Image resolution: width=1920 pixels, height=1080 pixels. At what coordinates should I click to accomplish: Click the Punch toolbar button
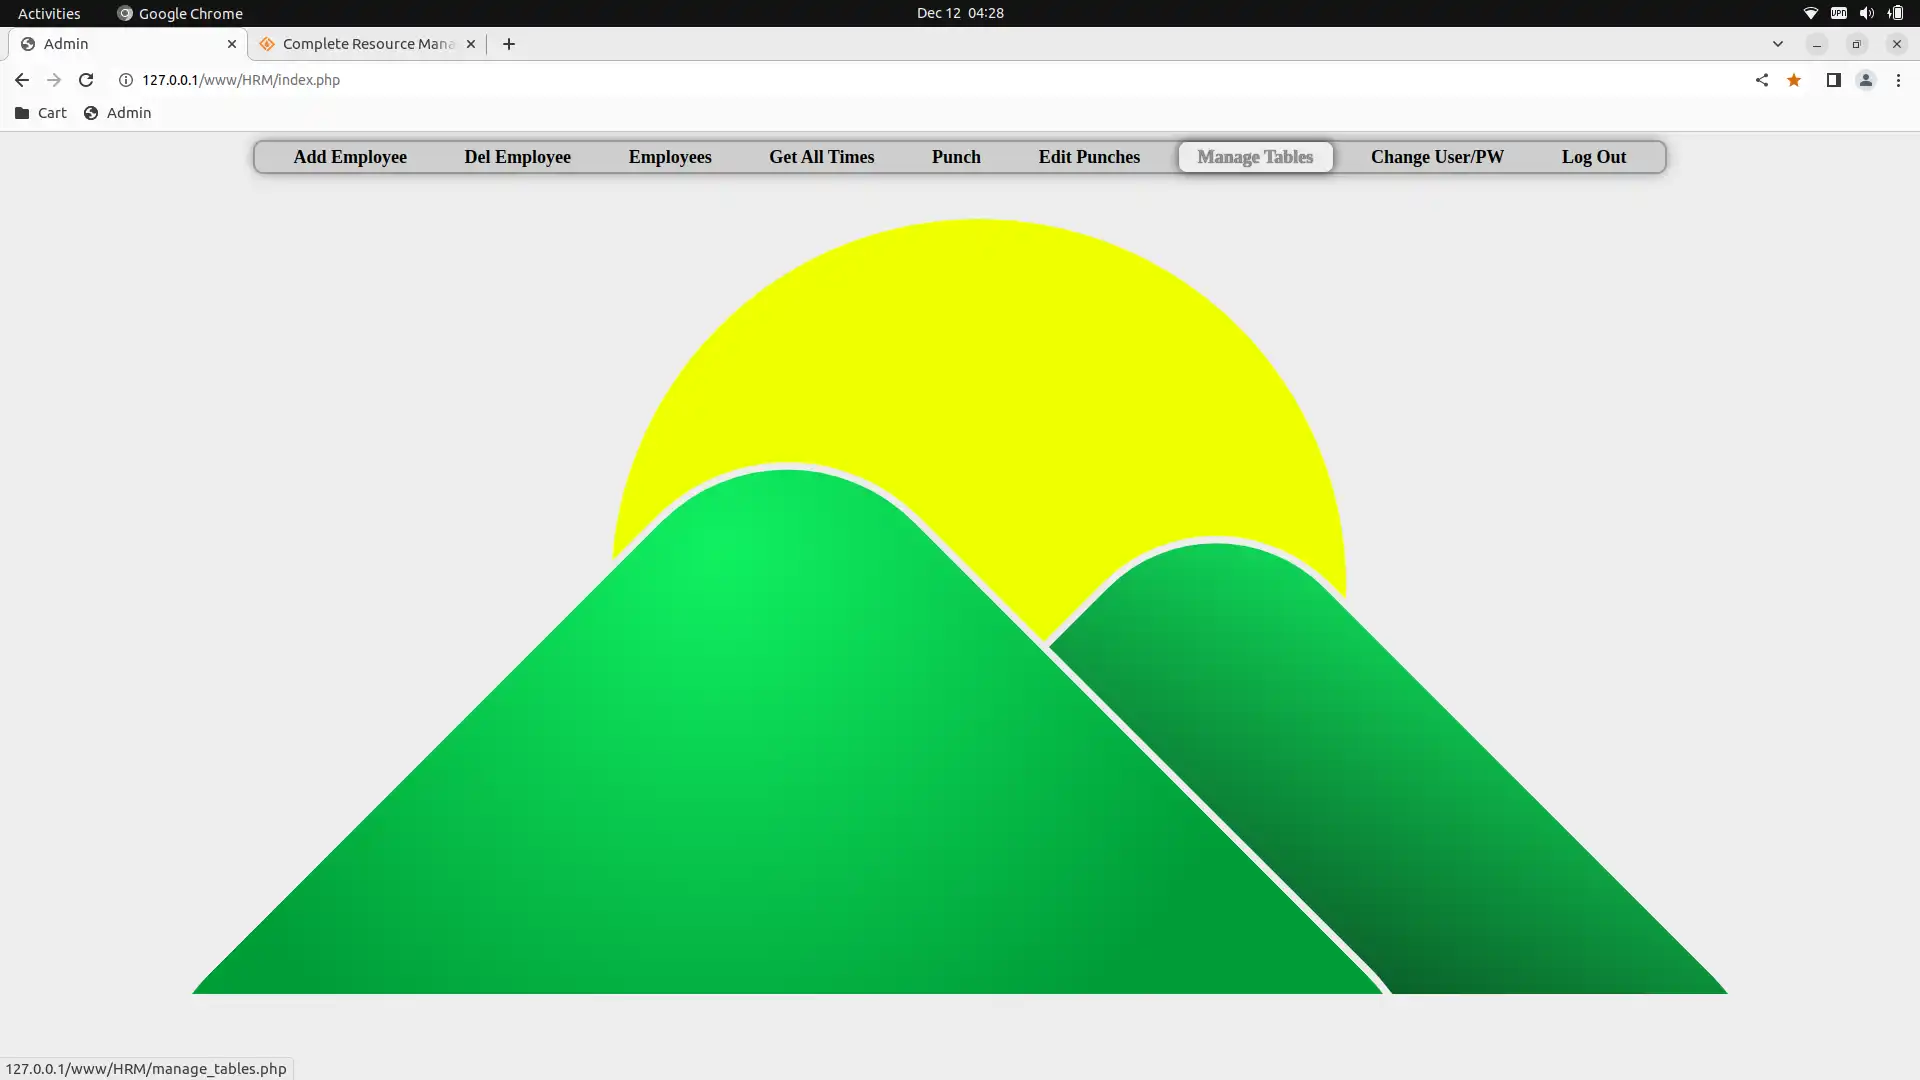(956, 157)
